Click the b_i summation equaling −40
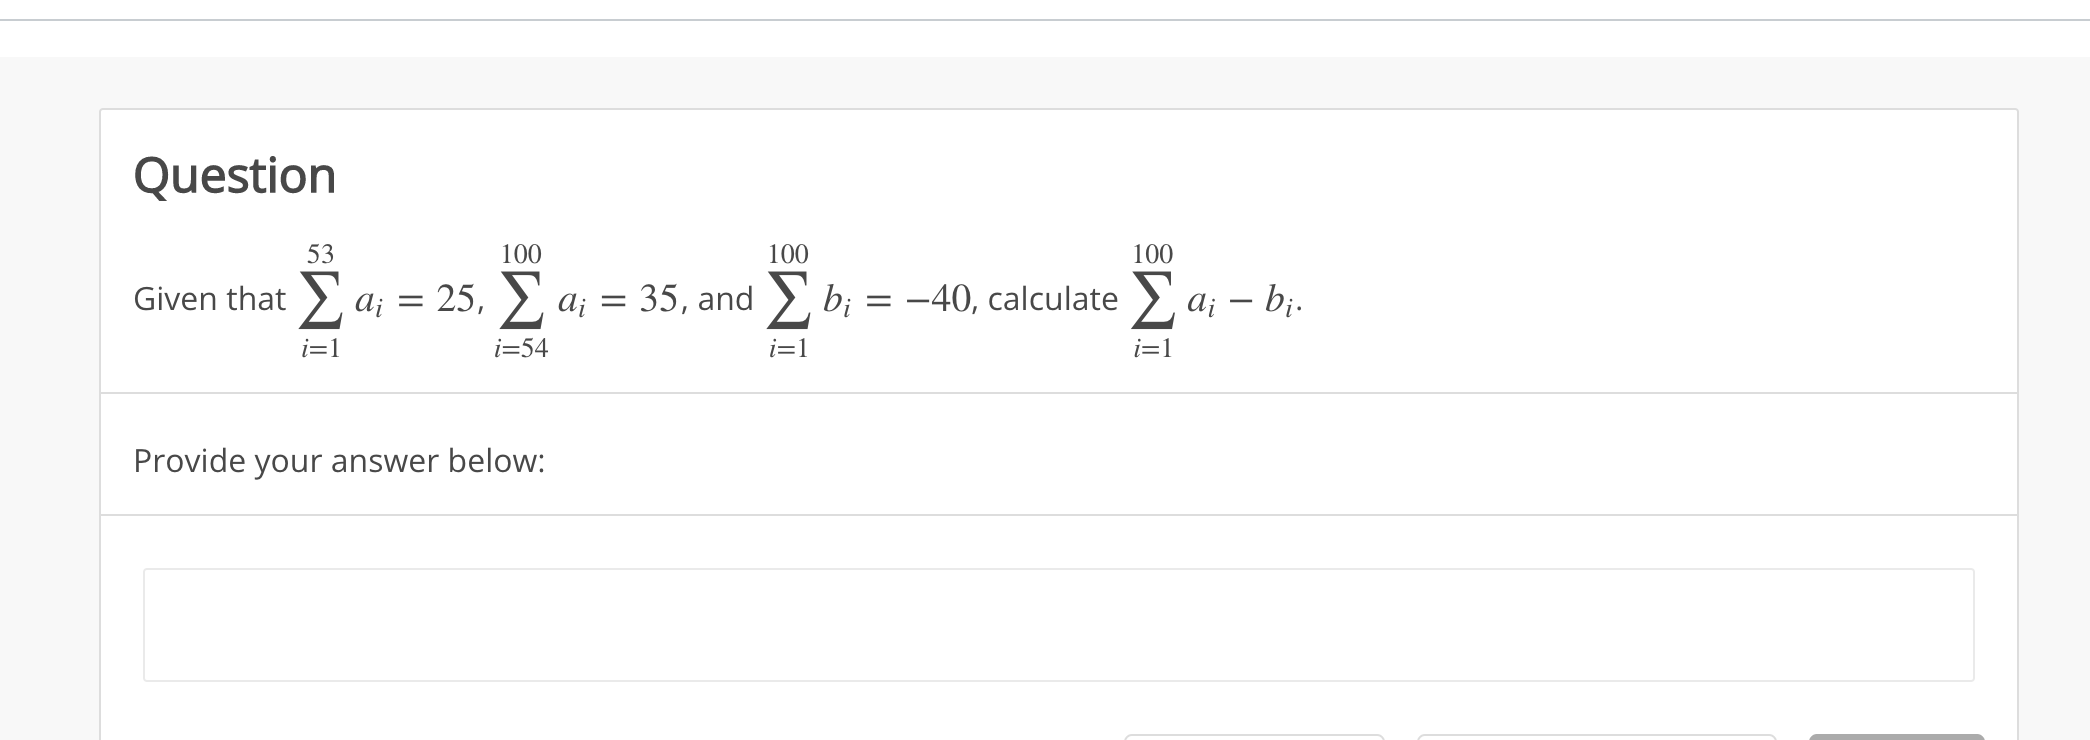 [x=870, y=300]
